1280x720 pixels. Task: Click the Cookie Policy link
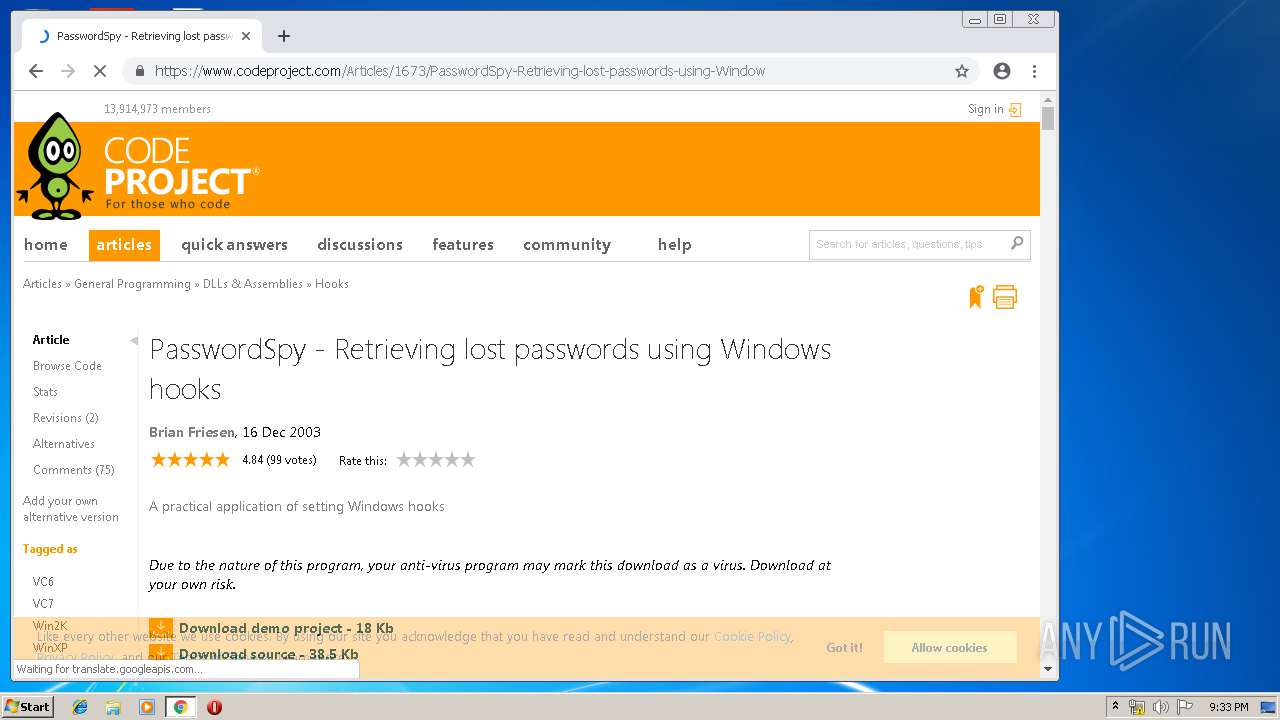[x=752, y=637]
